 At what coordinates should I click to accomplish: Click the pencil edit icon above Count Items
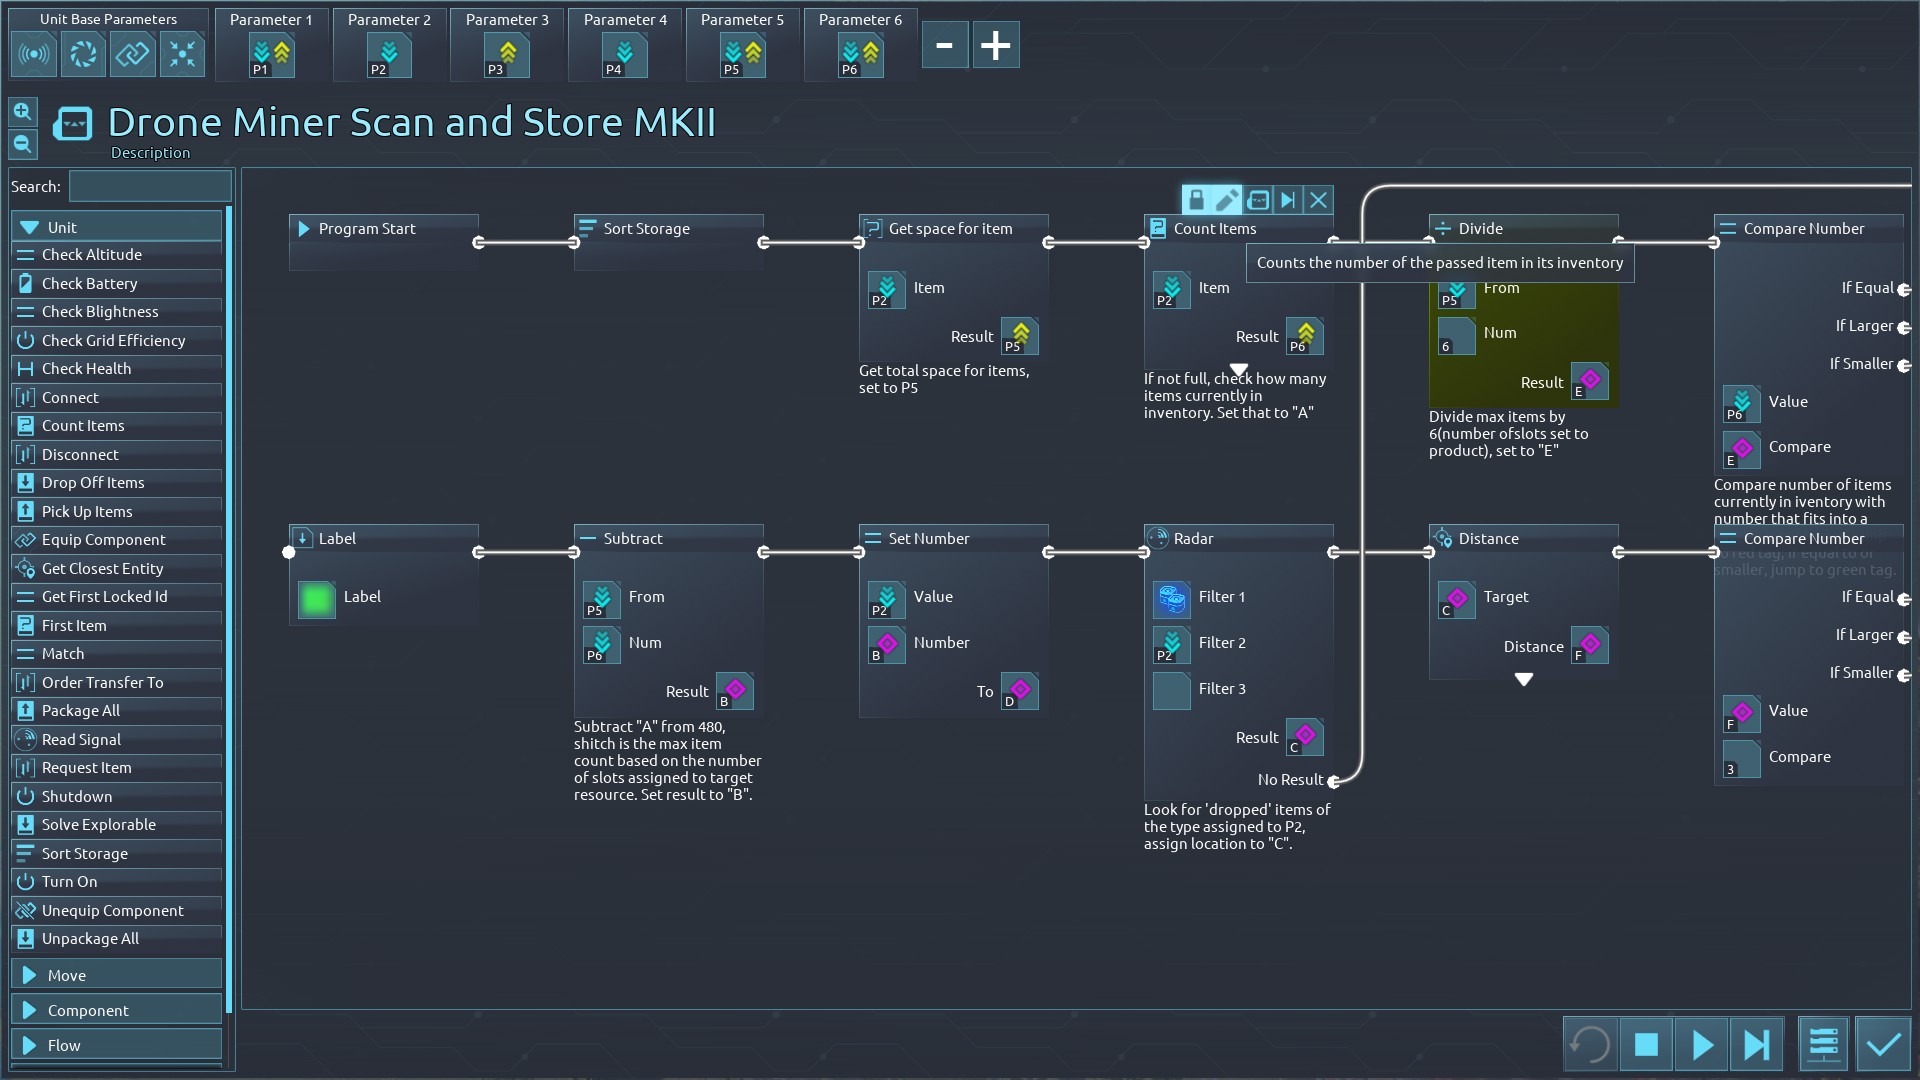coord(1227,200)
